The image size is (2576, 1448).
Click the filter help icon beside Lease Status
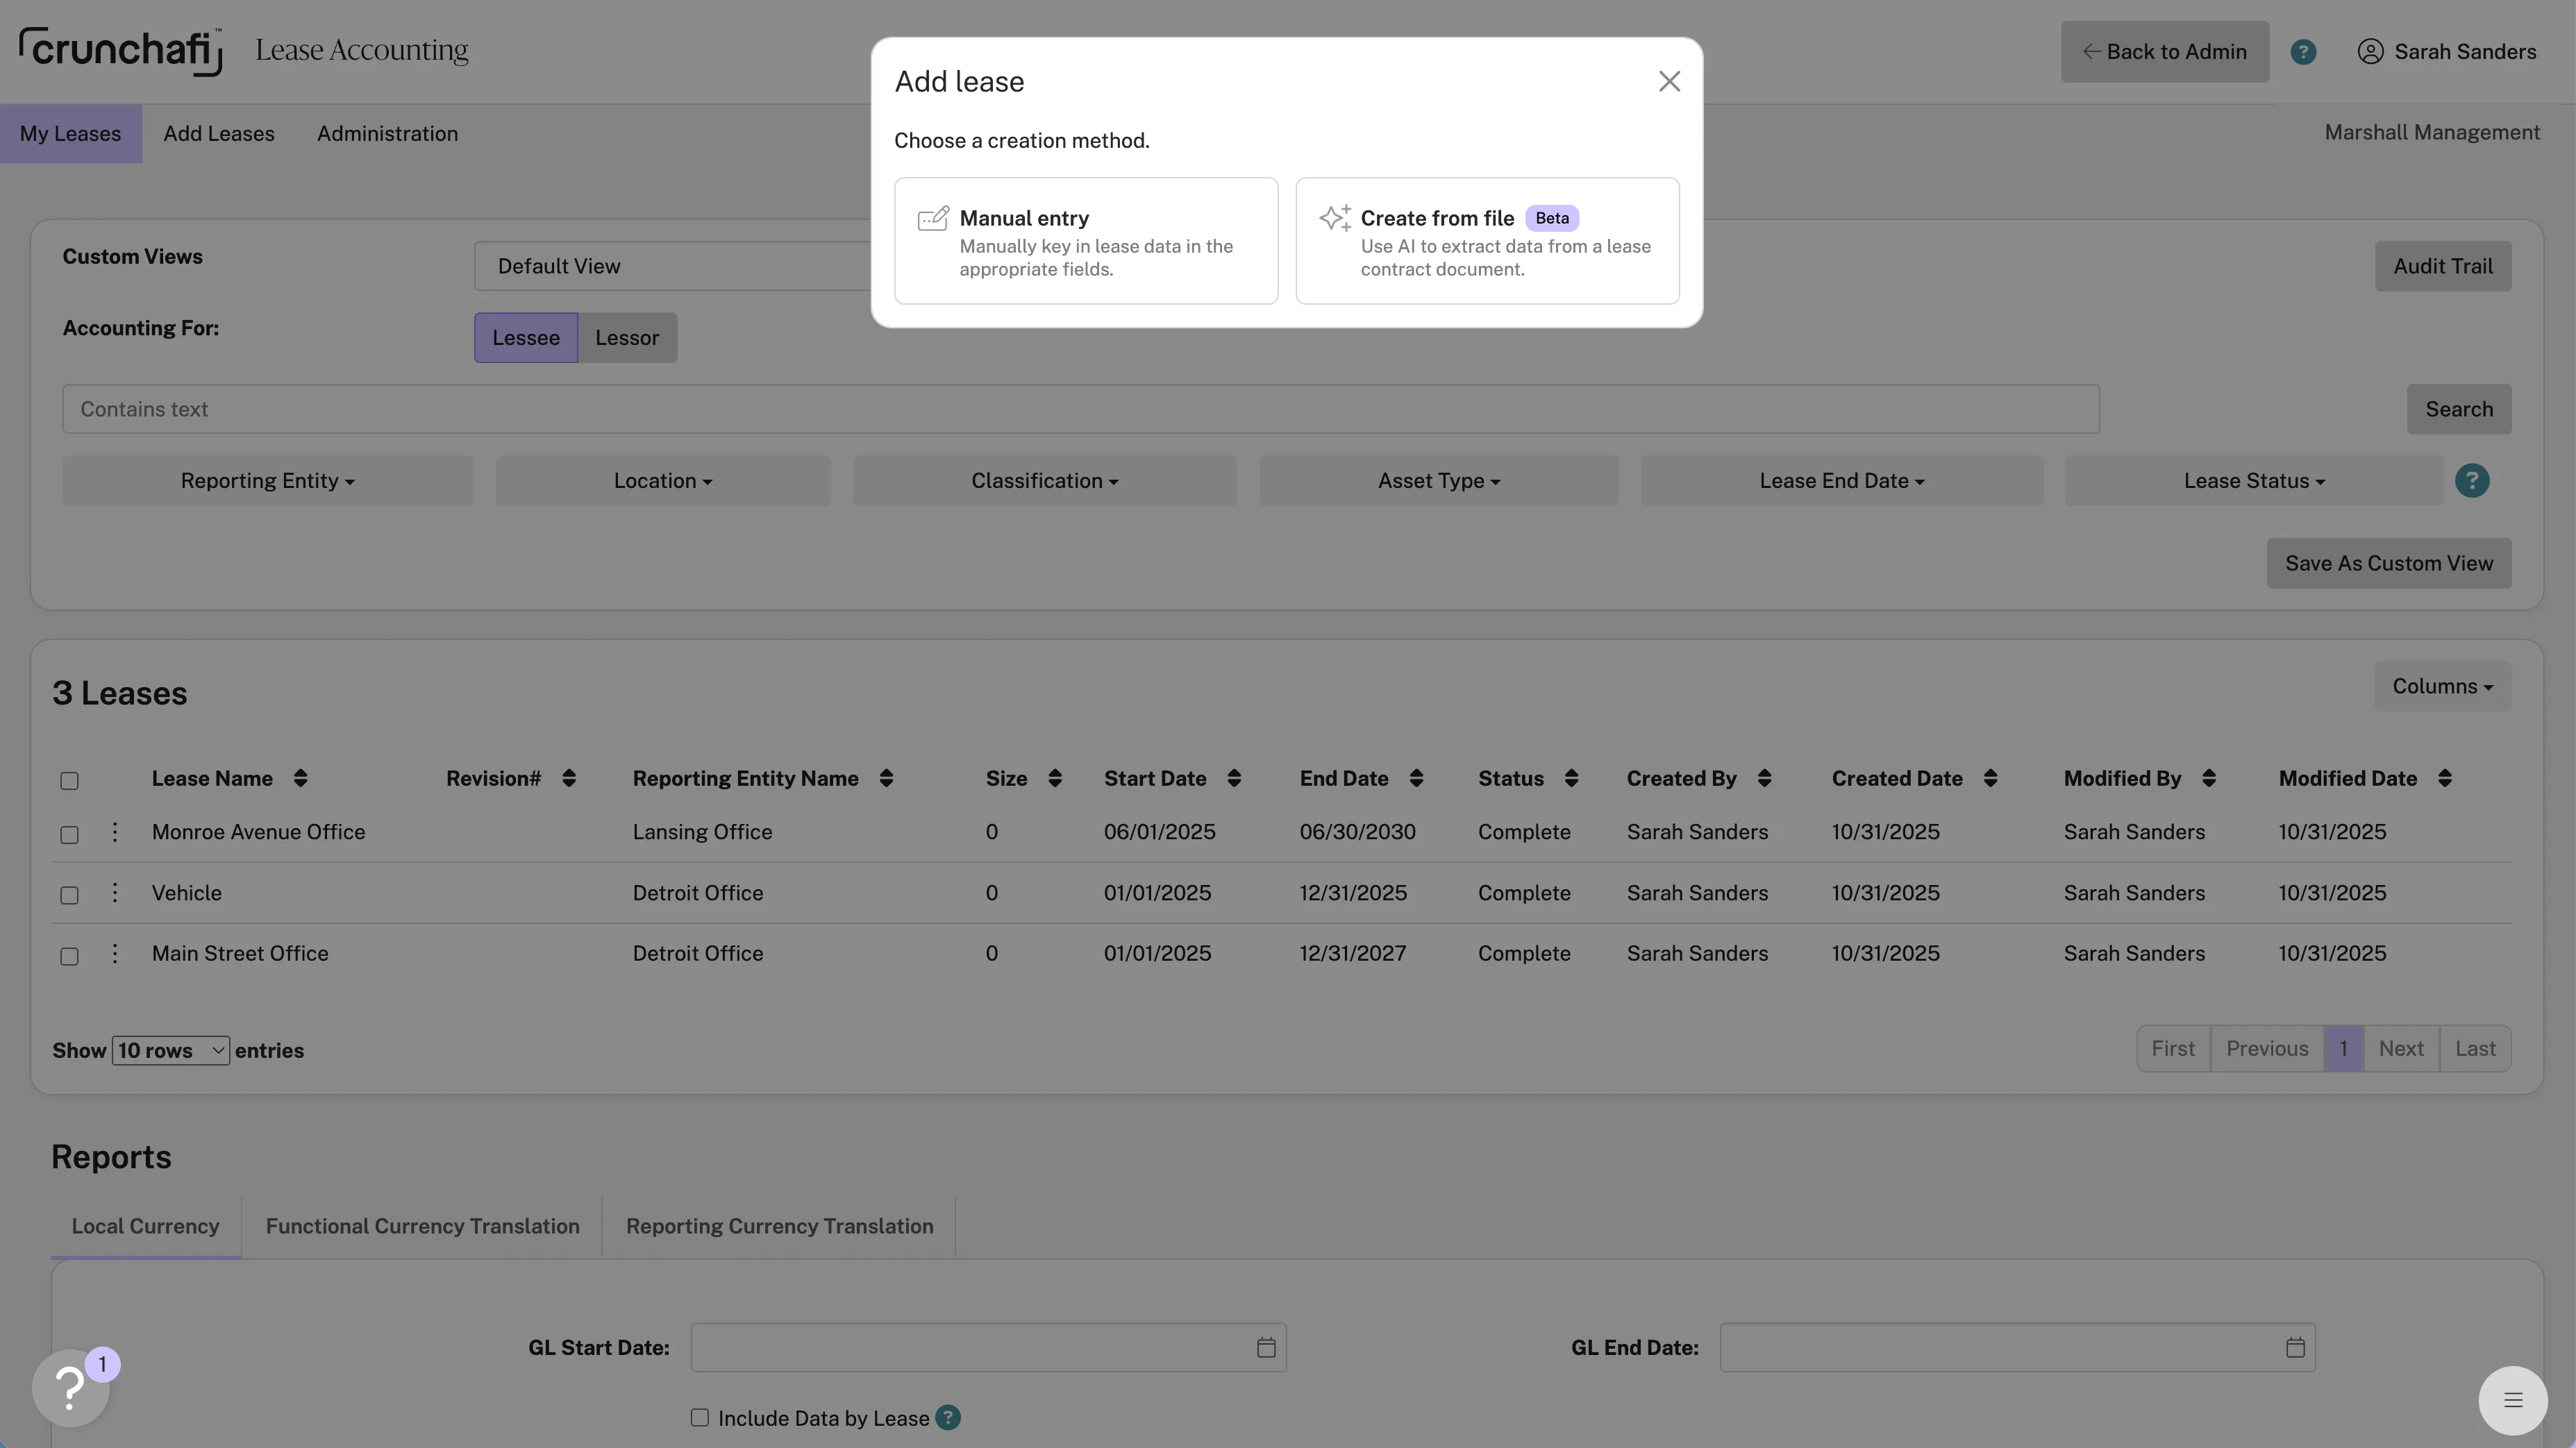[2471, 481]
